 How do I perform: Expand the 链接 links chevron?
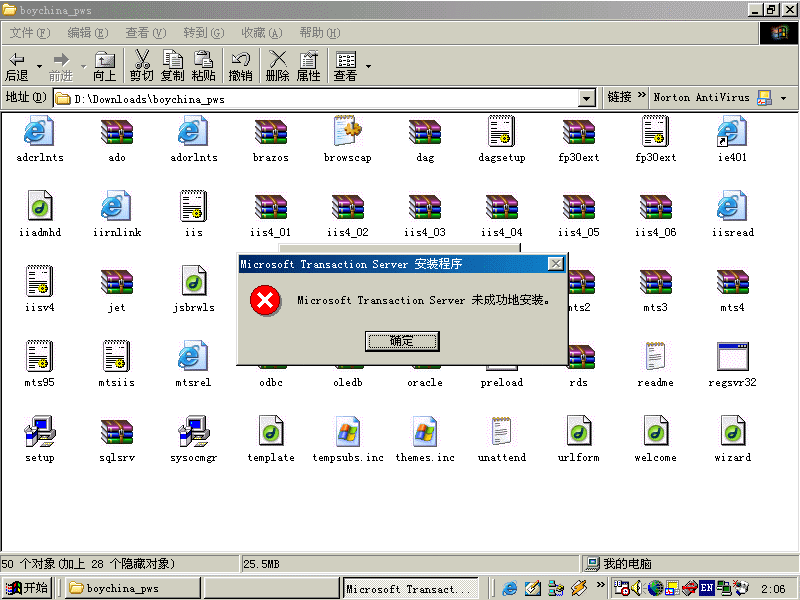tap(642, 95)
